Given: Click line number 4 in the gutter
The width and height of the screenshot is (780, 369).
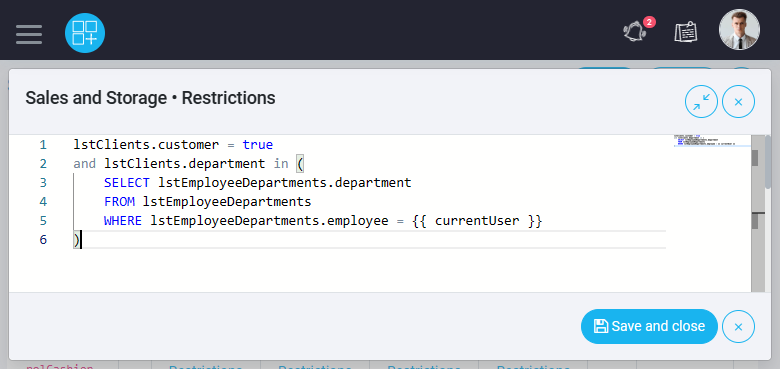Looking at the screenshot, I should pos(43,201).
